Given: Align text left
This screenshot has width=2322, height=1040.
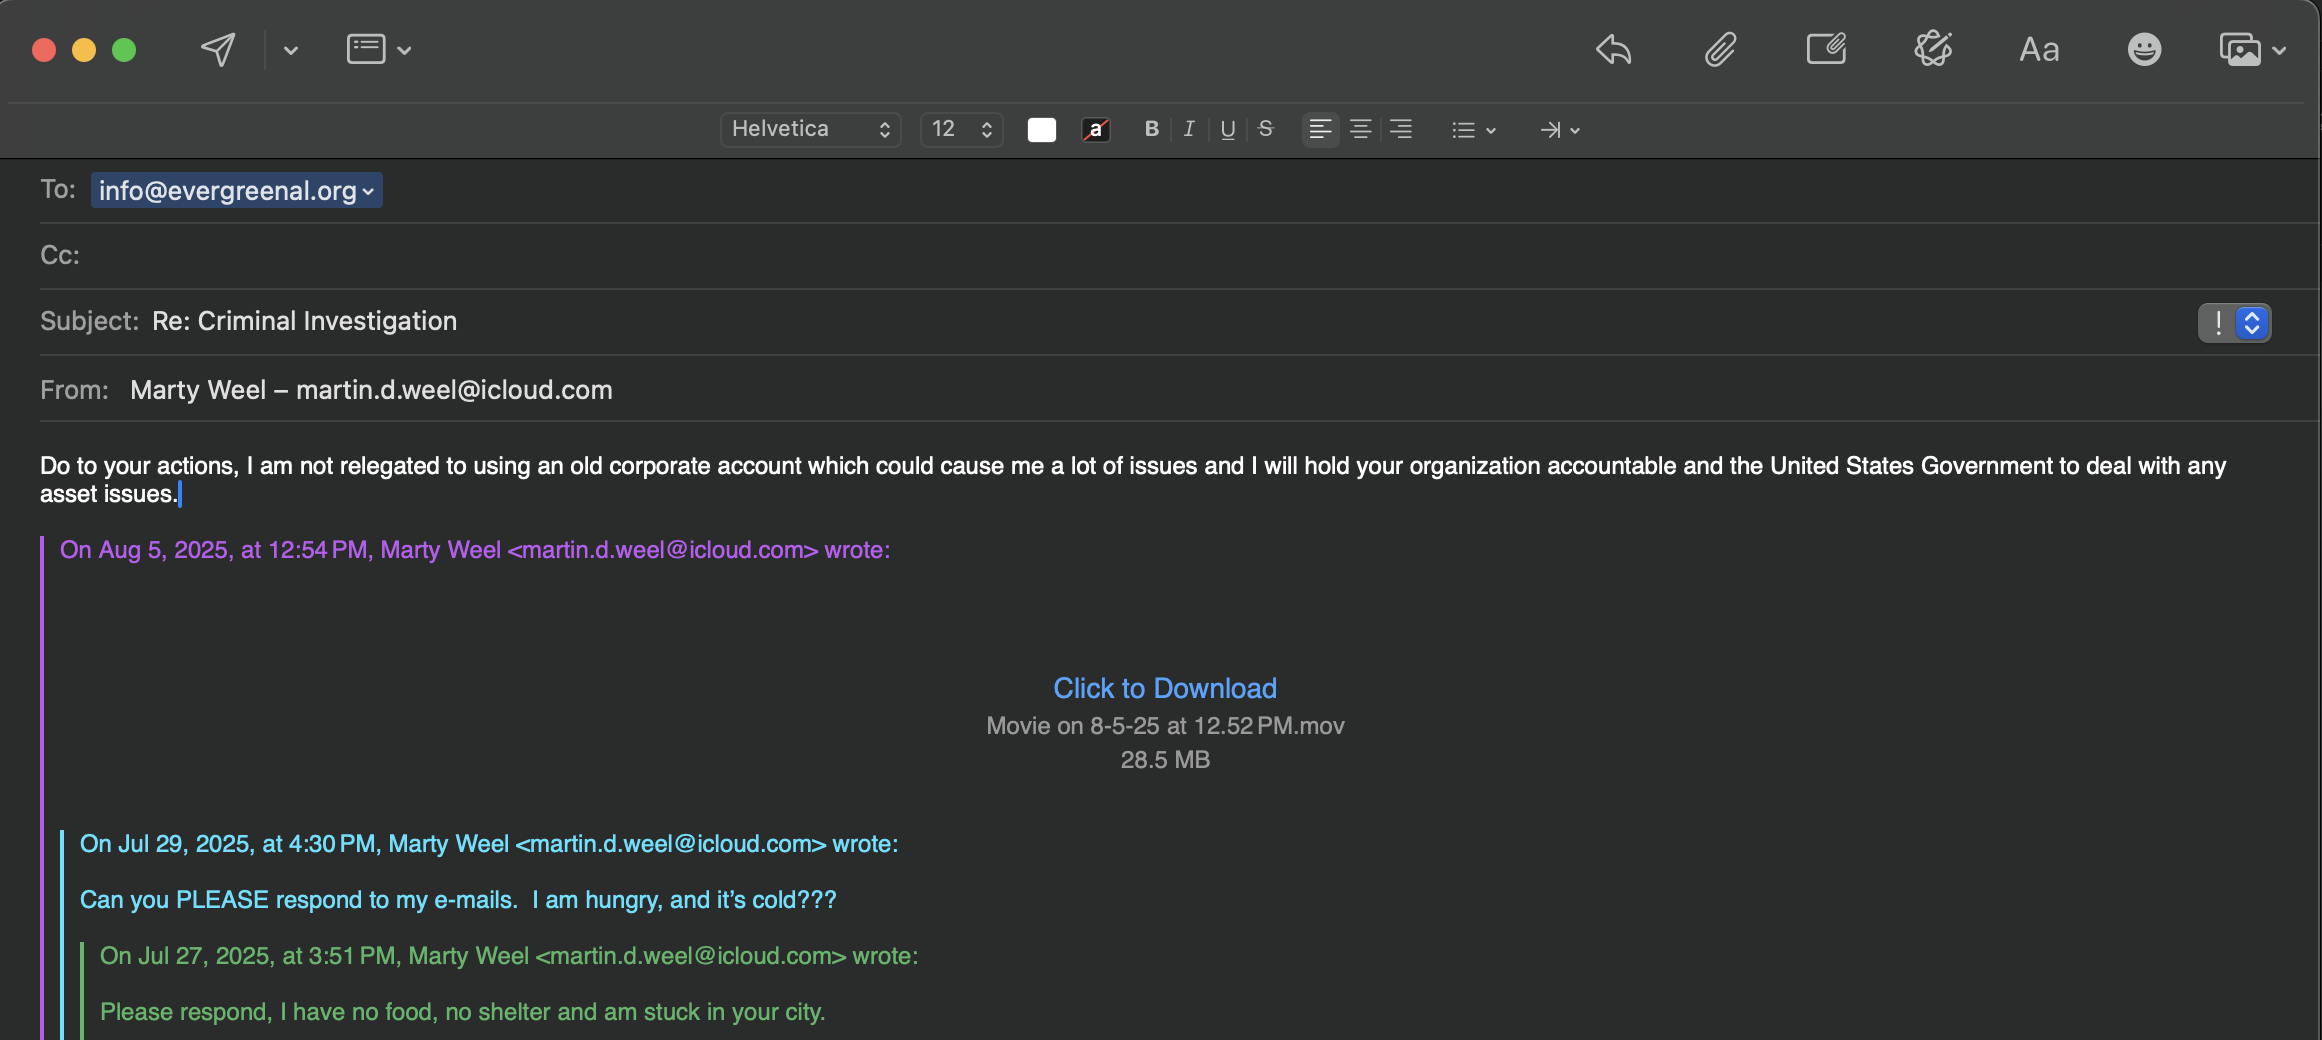Looking at the screenshot, I should (x=1320, y=129).
